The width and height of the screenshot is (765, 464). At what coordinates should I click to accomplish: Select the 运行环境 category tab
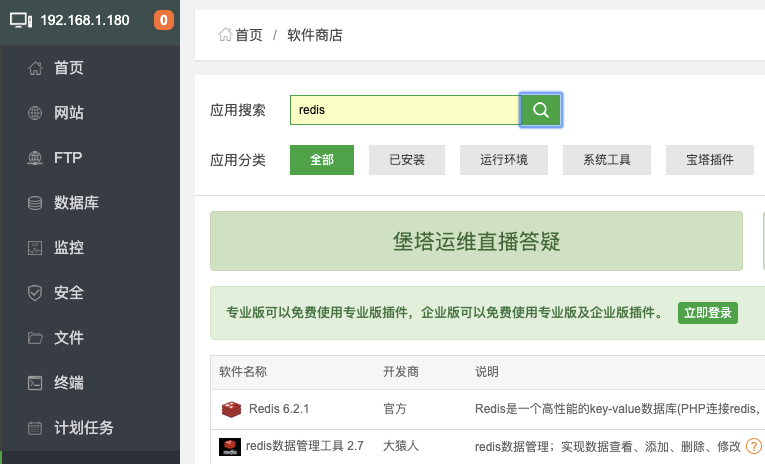click(504, 160)
